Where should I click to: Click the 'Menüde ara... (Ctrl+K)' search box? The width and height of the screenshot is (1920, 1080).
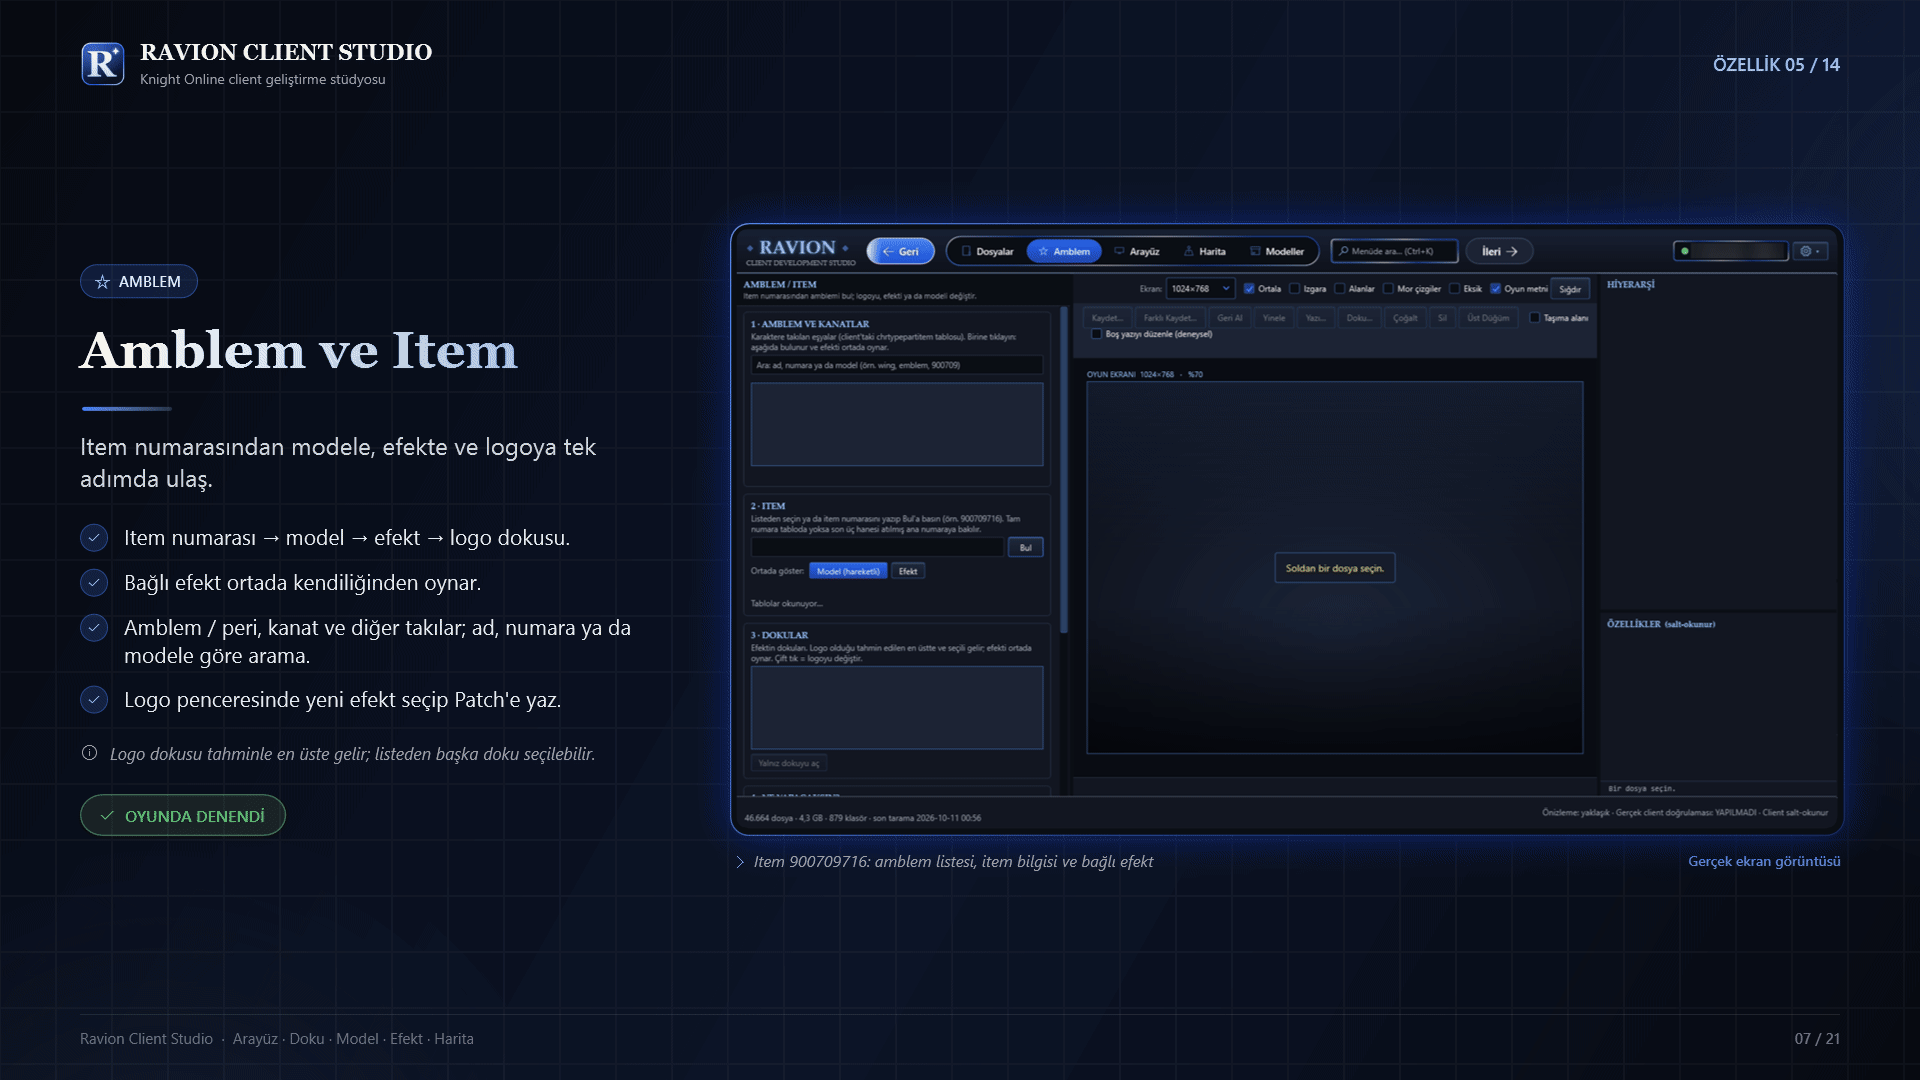1394,251
